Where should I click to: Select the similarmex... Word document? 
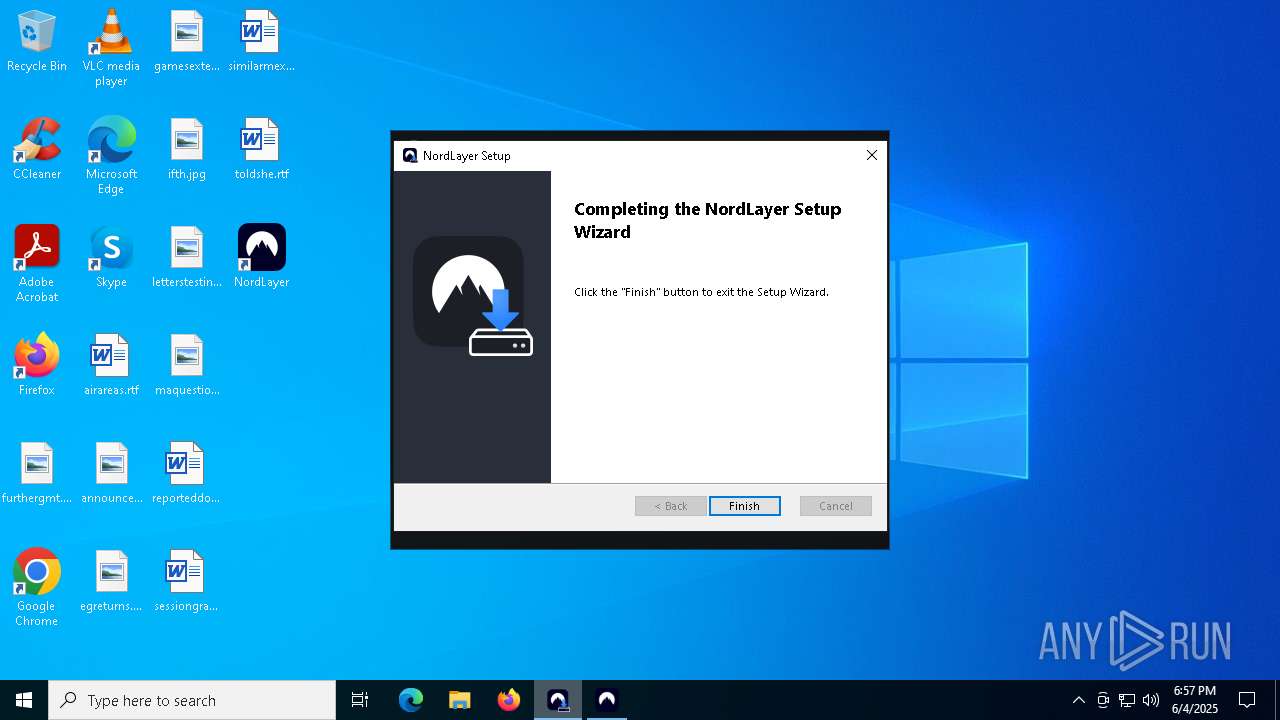261,42
